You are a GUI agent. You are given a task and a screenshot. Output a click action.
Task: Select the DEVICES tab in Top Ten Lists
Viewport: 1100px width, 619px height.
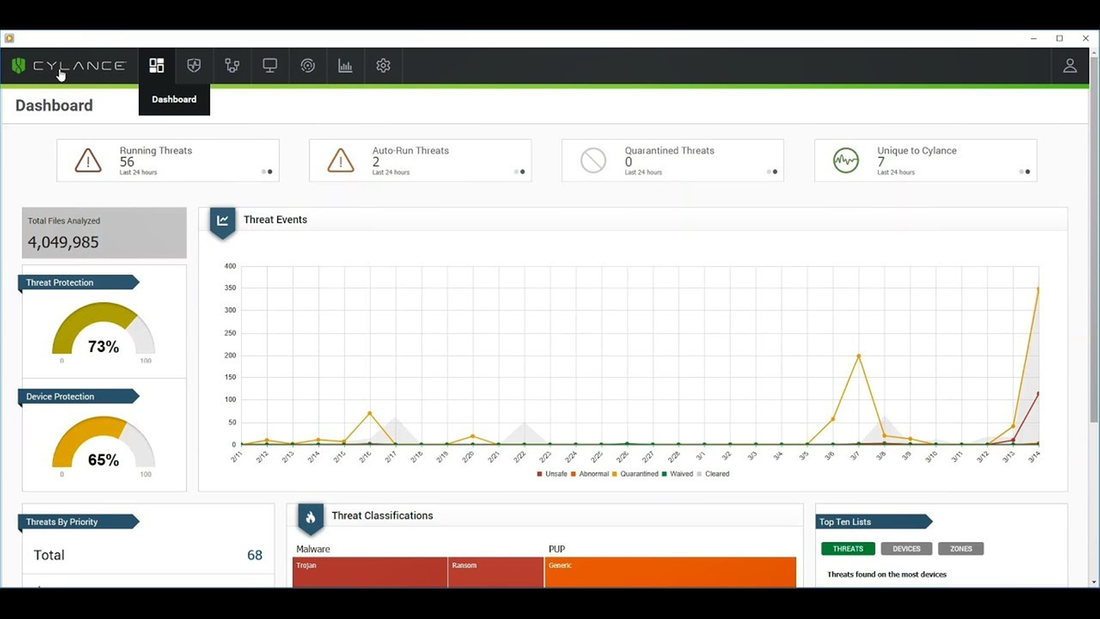tap(906, 549)
